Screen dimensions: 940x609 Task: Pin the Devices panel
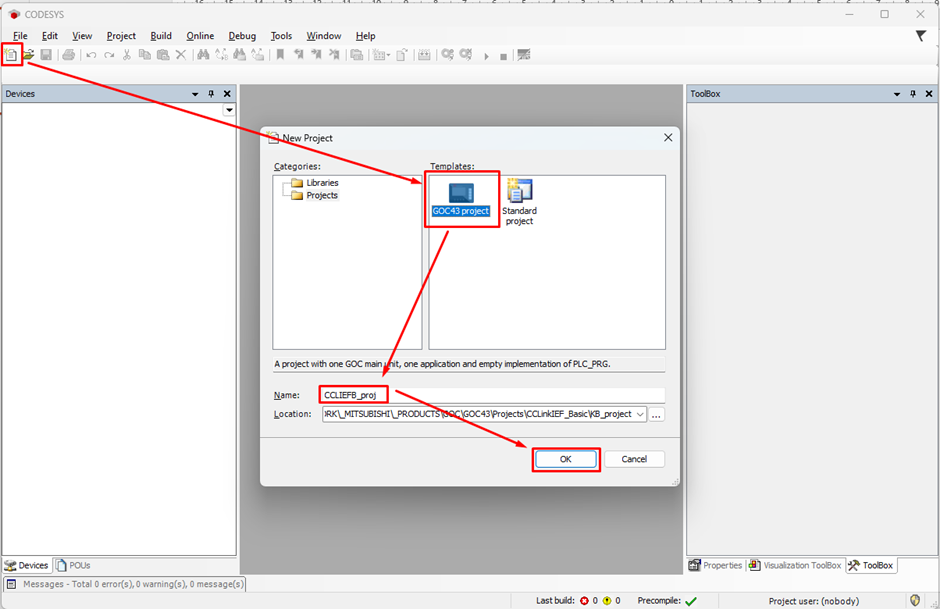coord(211,94)
